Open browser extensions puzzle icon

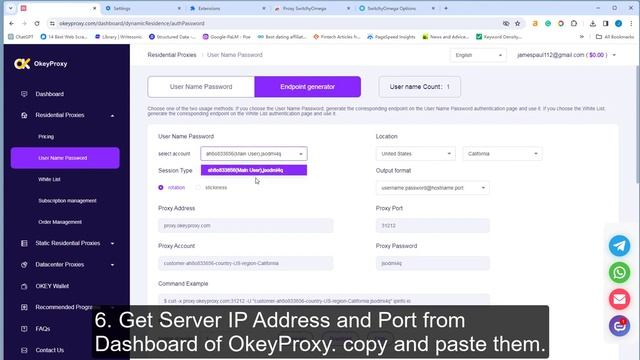pos(574,24)
